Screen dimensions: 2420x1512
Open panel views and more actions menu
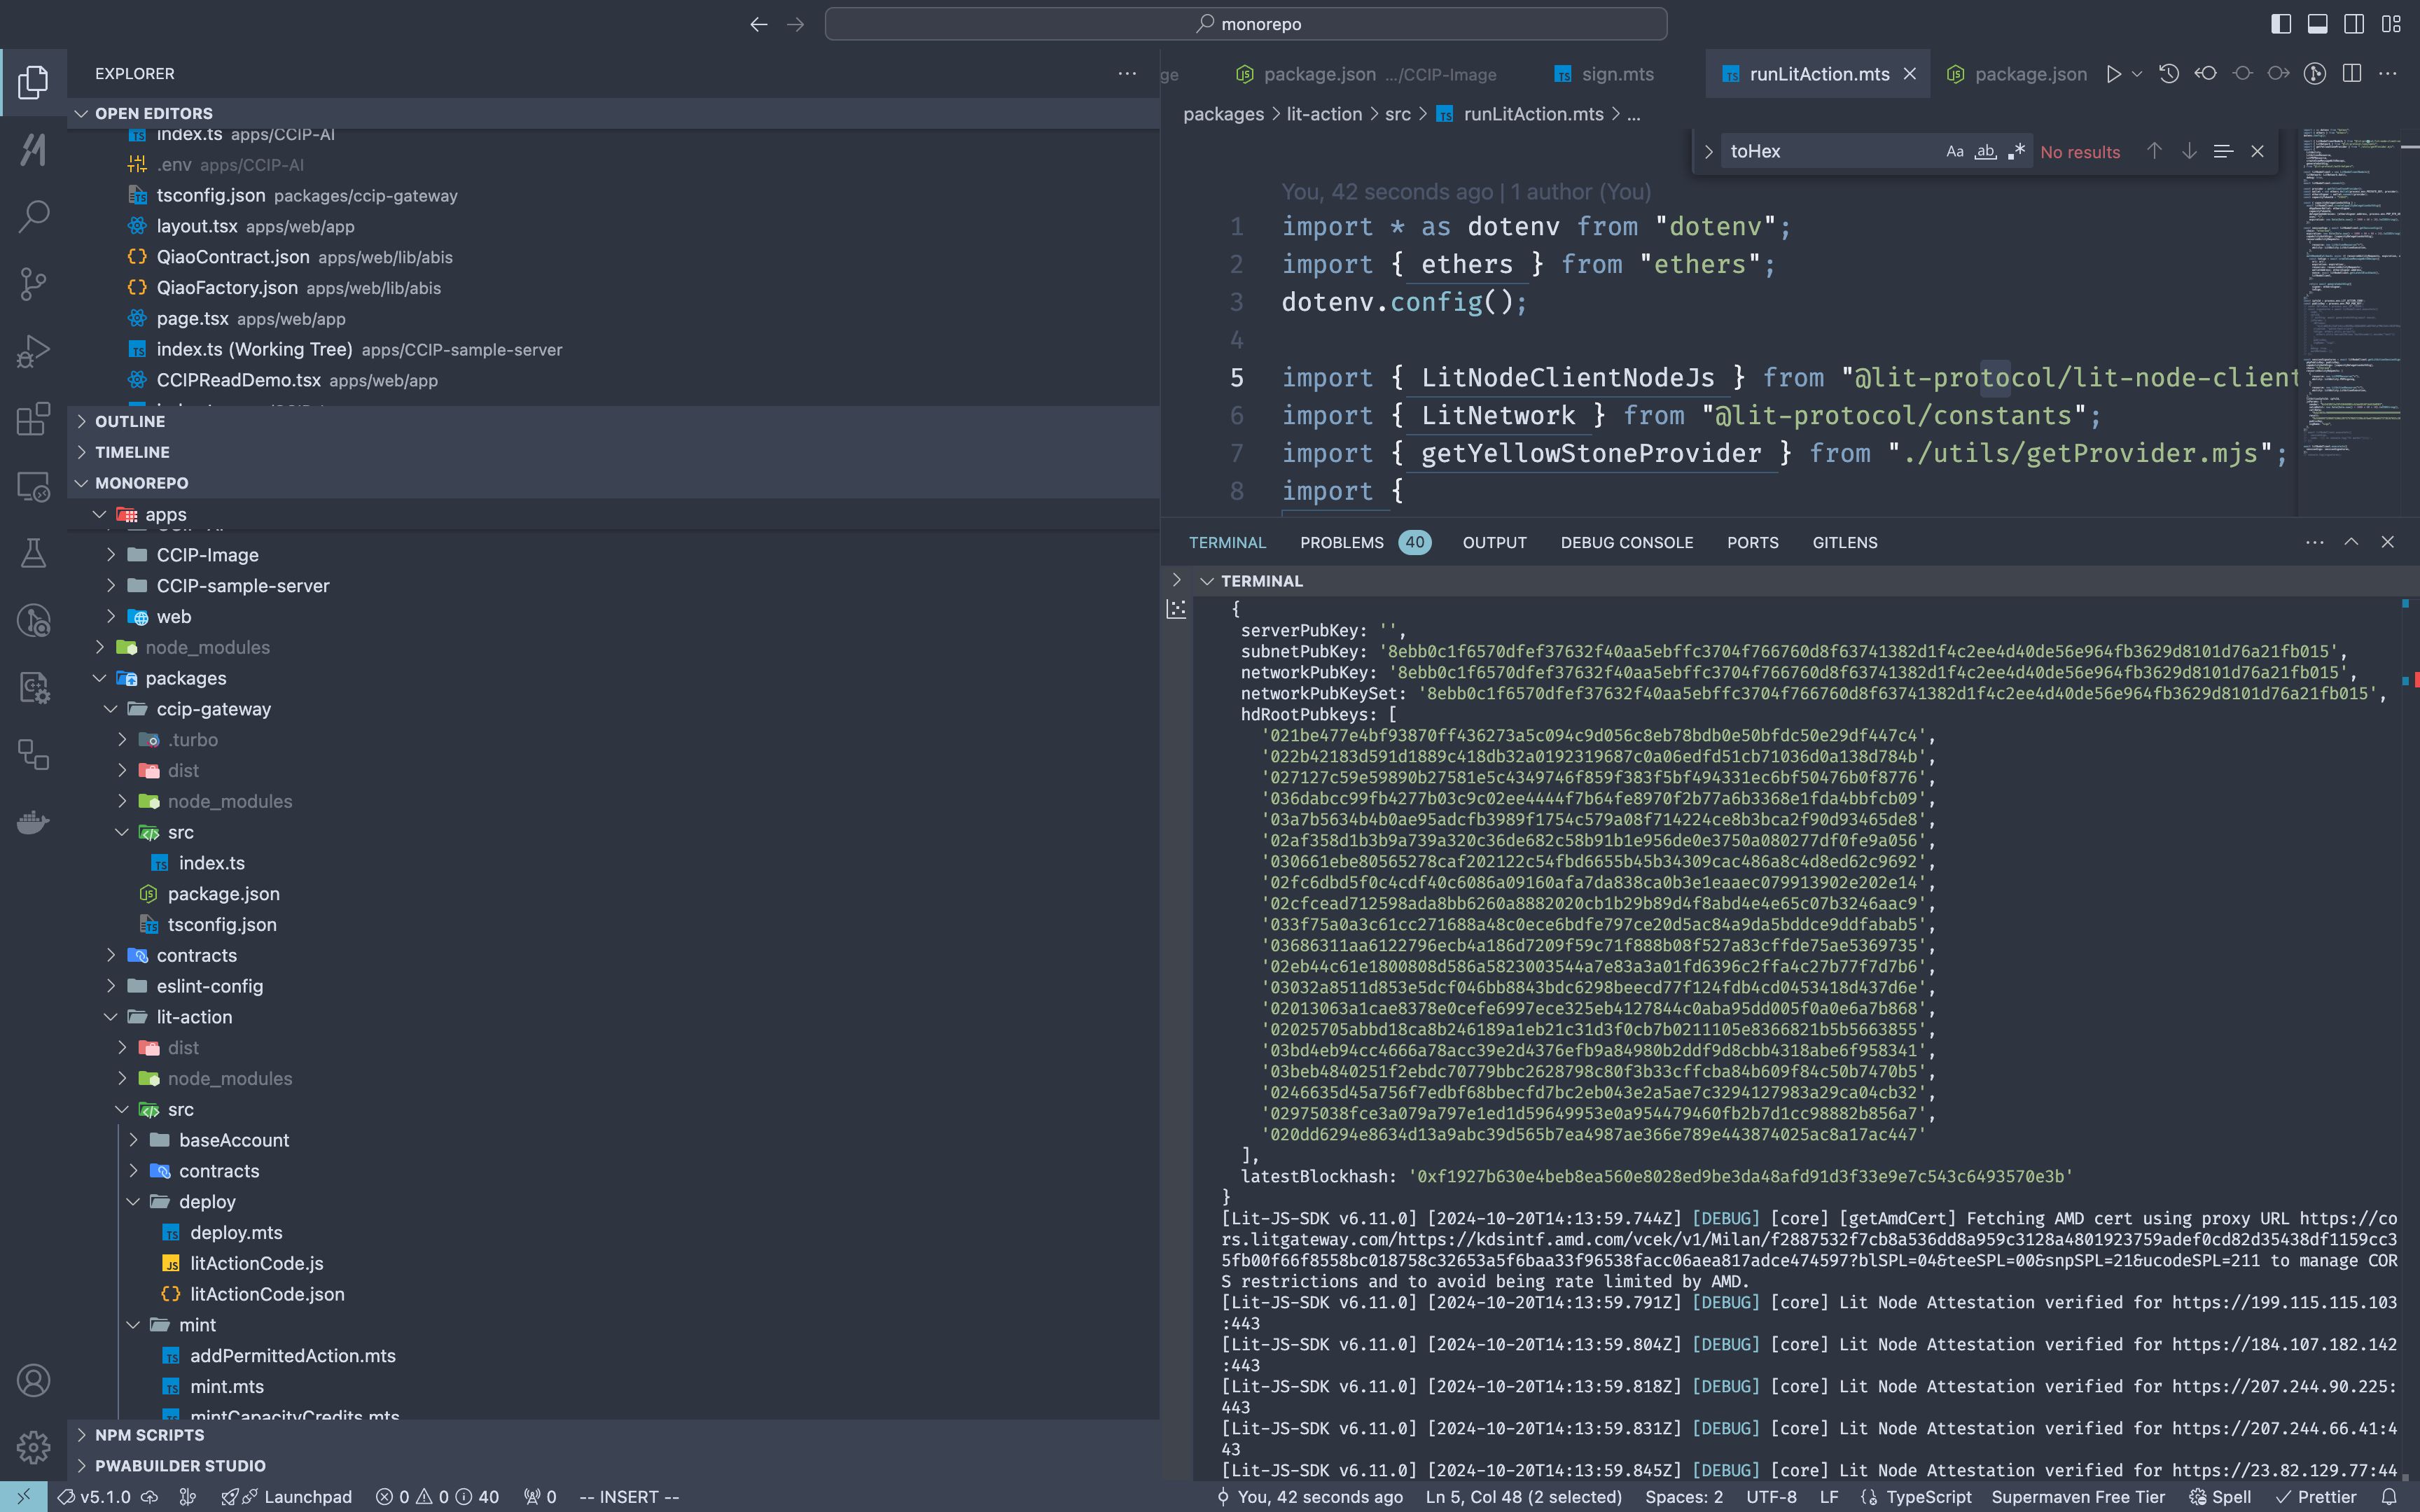pyautogui.click(x=2314, y=542)
